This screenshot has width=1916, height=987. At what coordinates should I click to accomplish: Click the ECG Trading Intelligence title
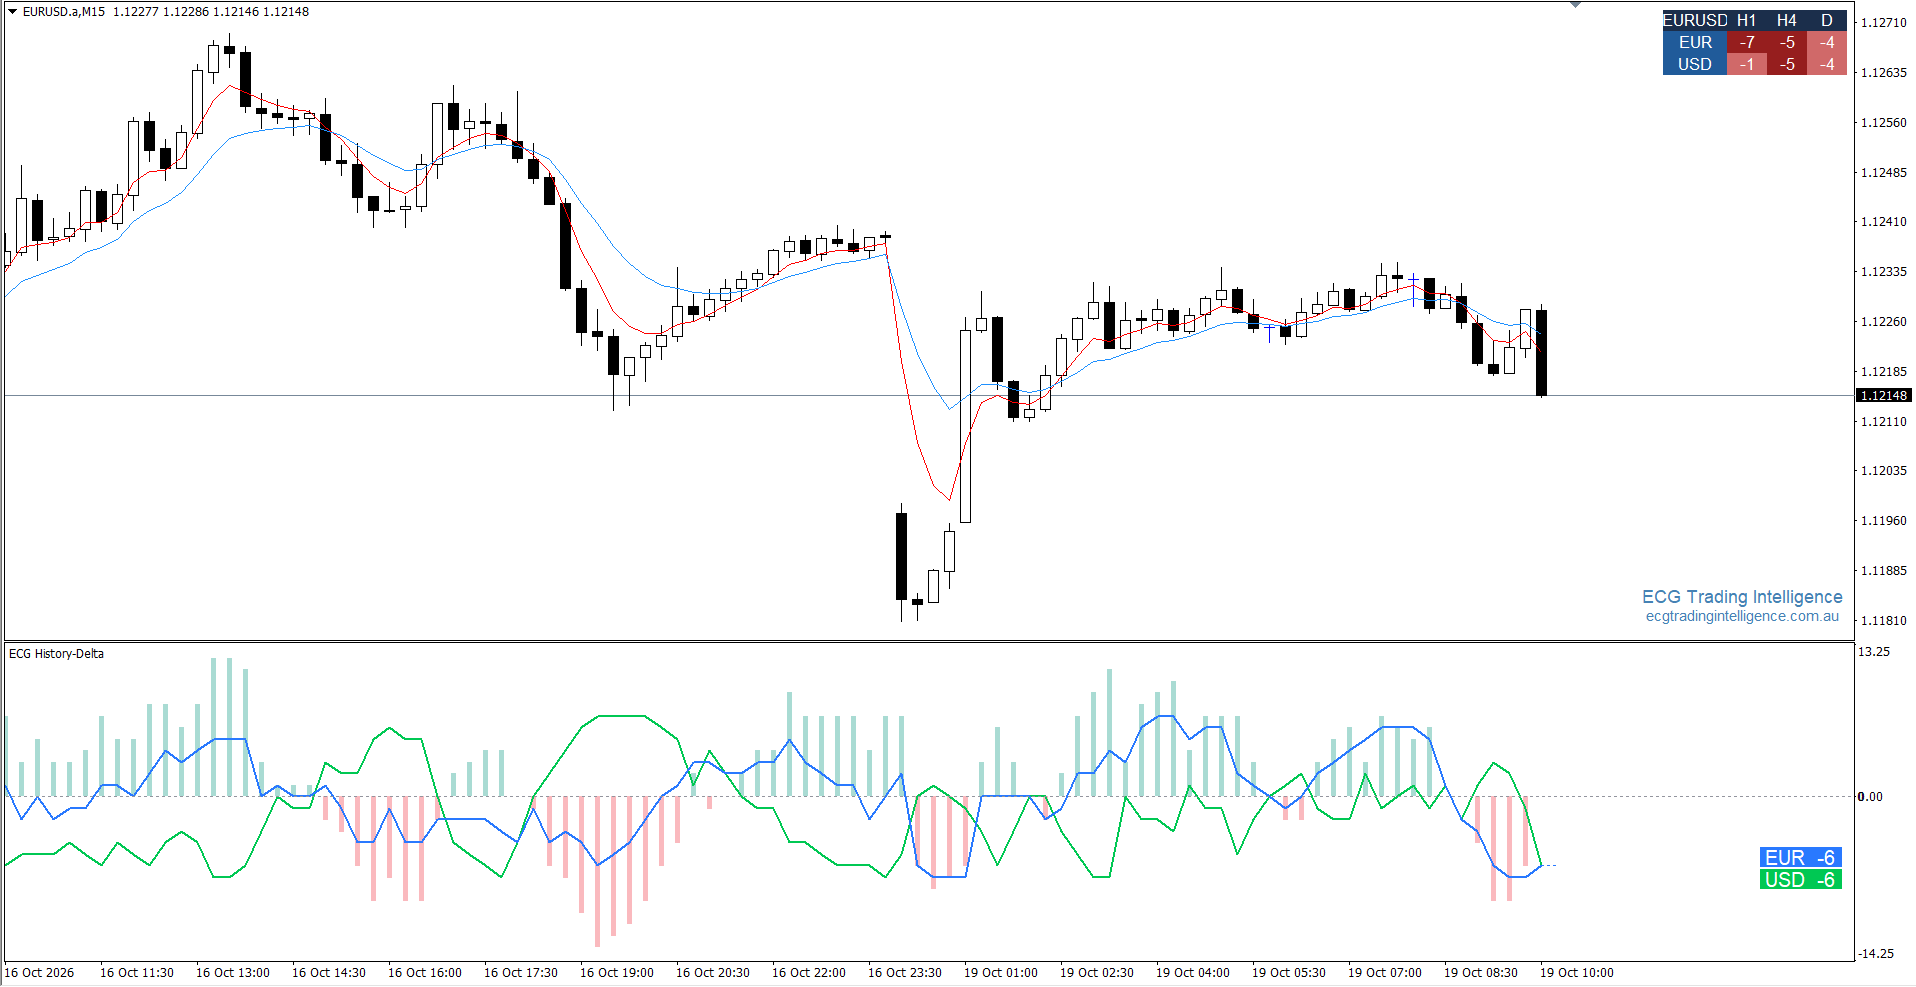point(1742,597)
